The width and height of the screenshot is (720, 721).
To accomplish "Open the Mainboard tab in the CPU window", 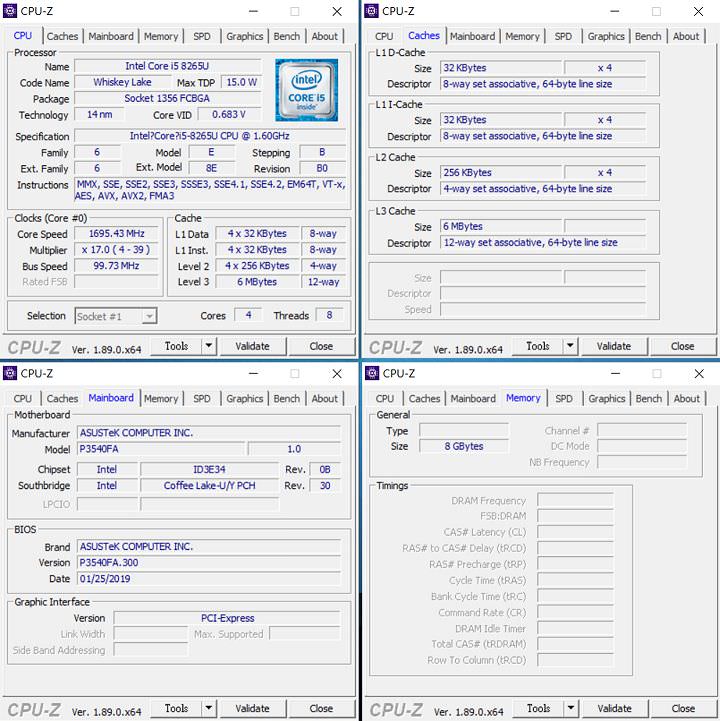I will click(x=111, y=36).
